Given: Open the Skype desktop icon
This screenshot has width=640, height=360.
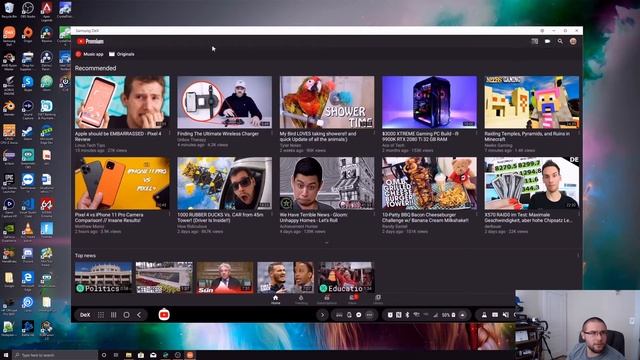Looking at the screenshot, I should coord(28,83).
